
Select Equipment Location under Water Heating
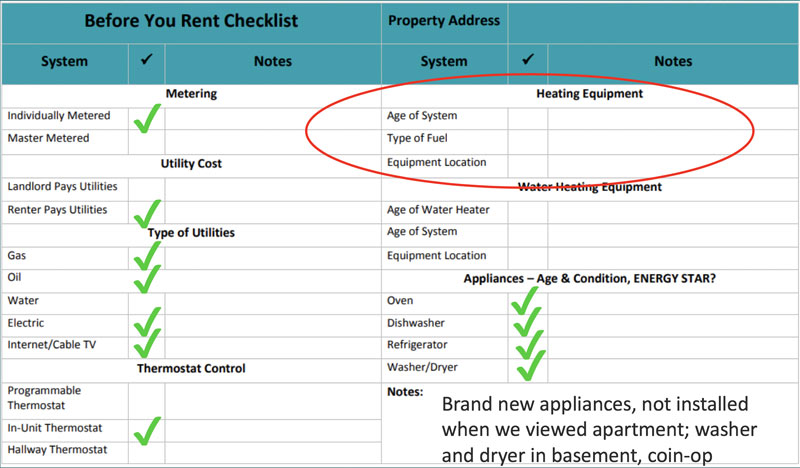436,256
